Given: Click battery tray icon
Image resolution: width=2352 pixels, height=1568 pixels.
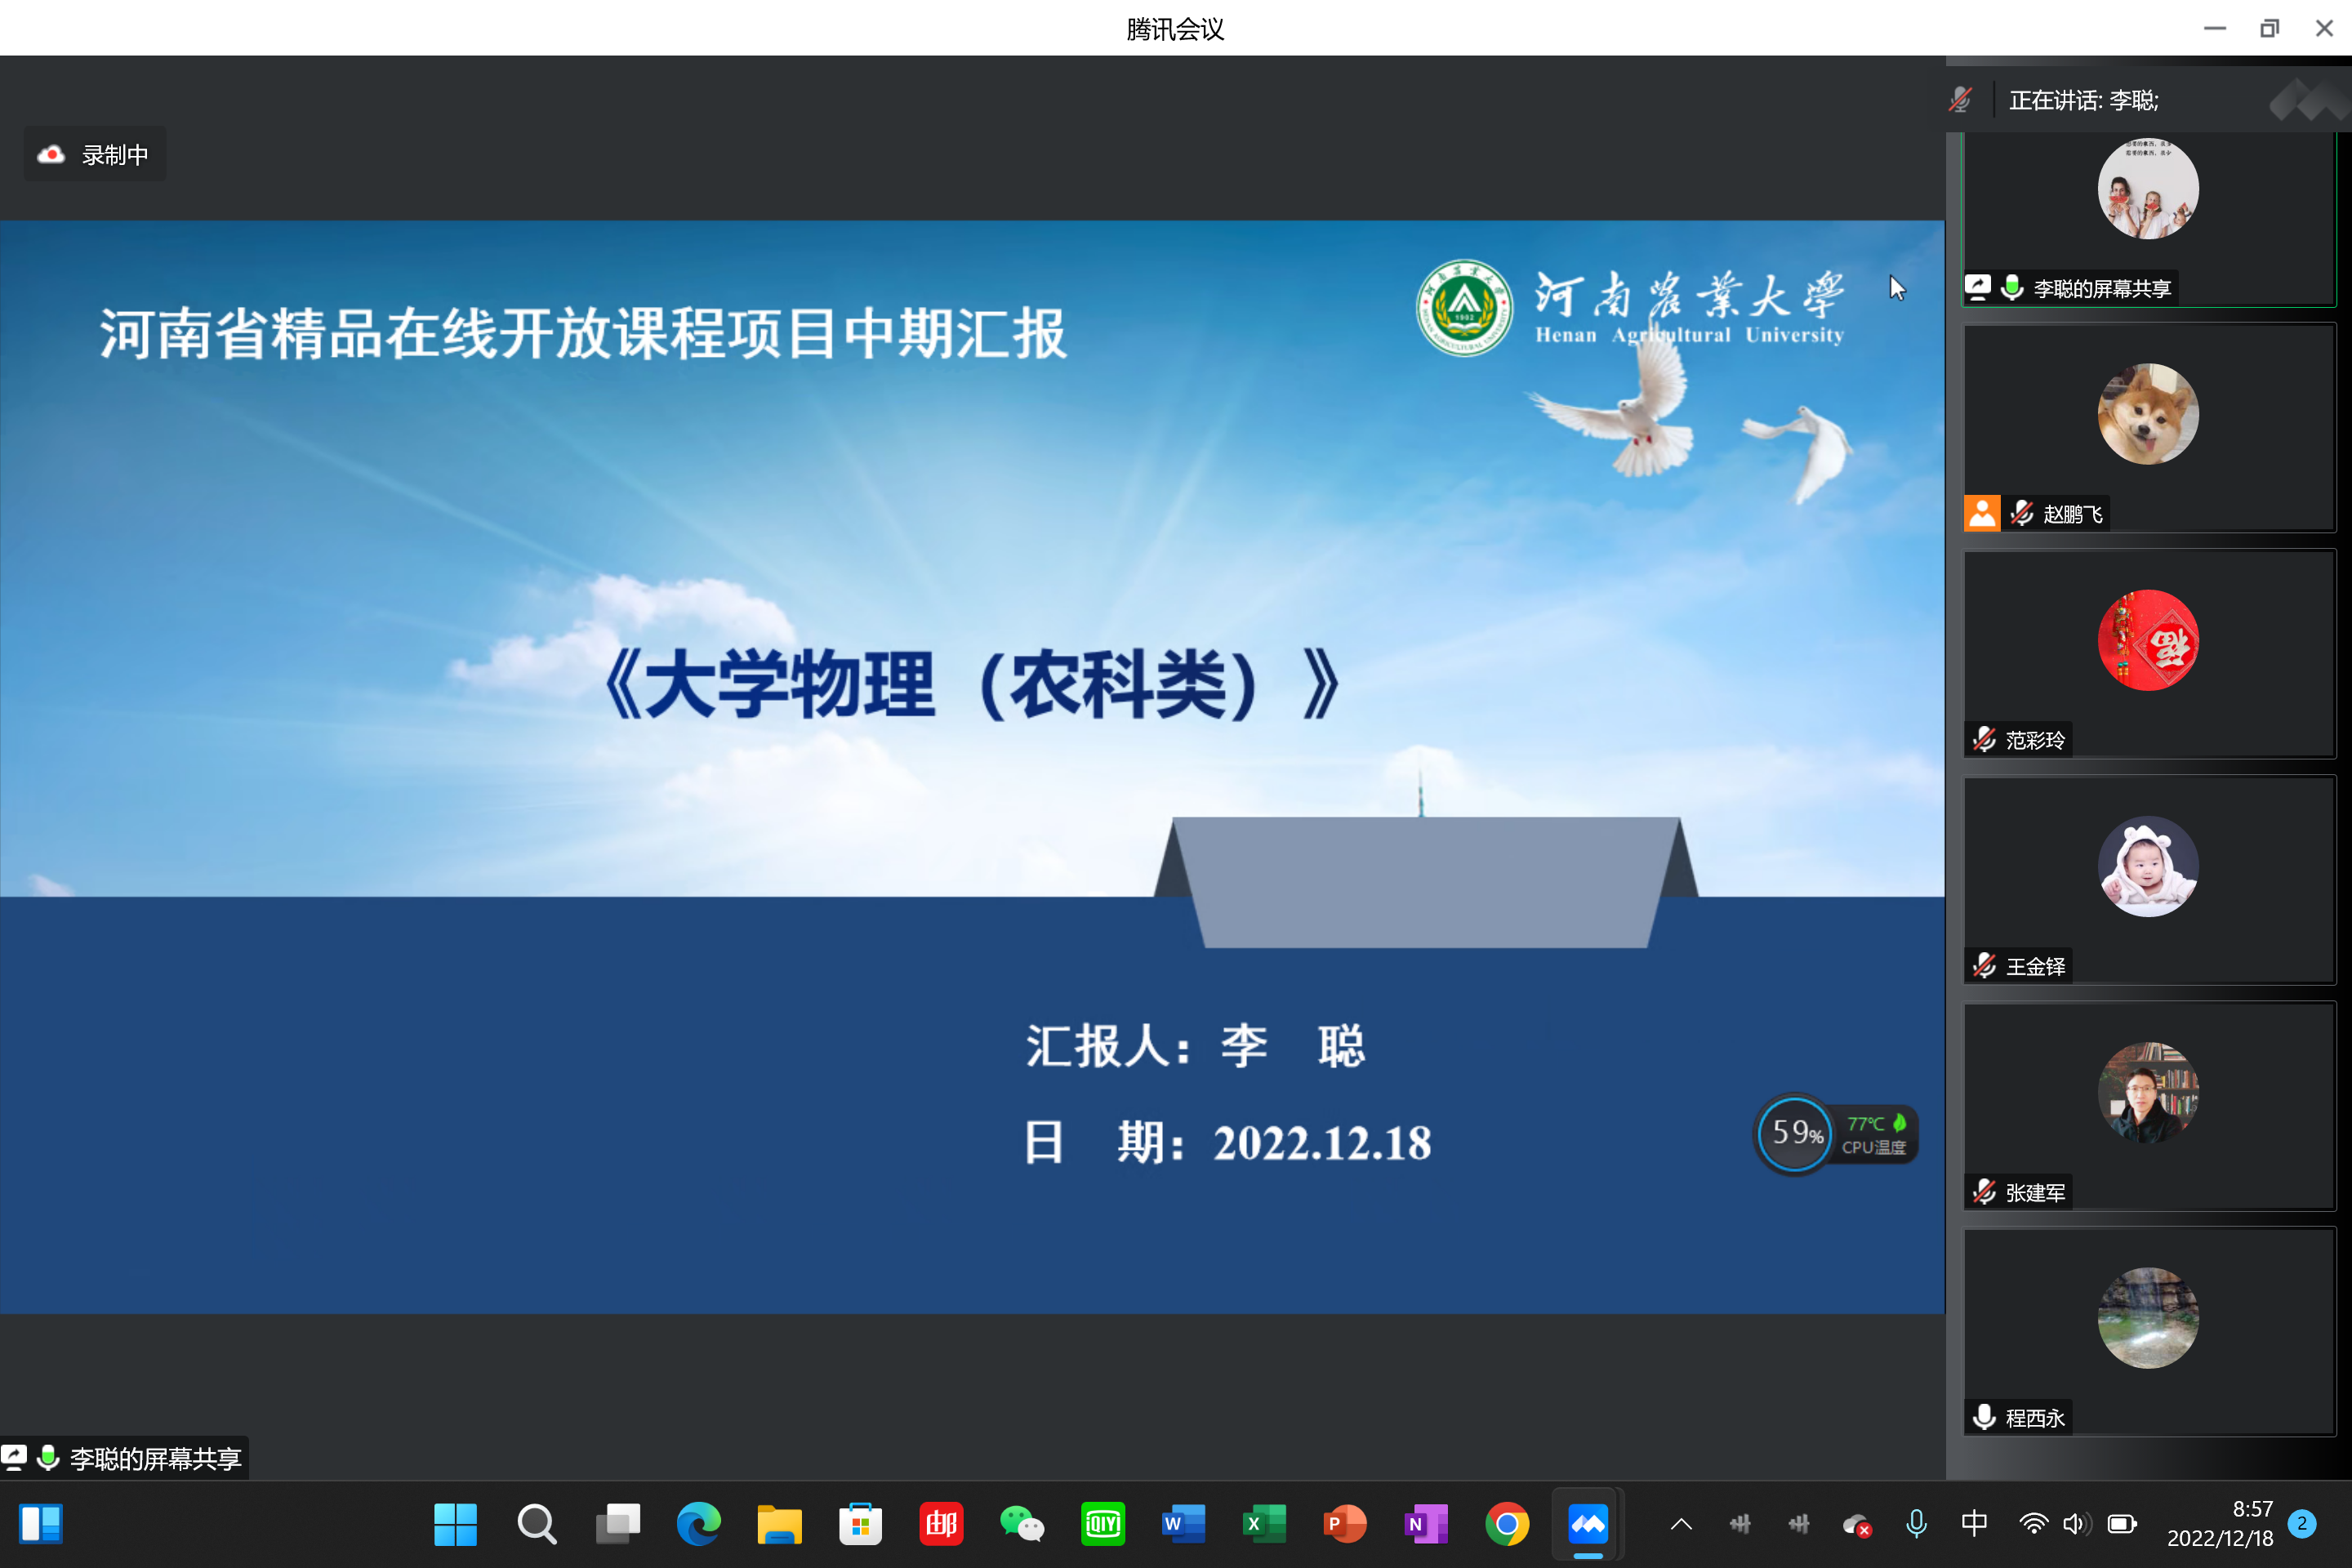Looking at the screenshot, I should click(2121, 1524).
